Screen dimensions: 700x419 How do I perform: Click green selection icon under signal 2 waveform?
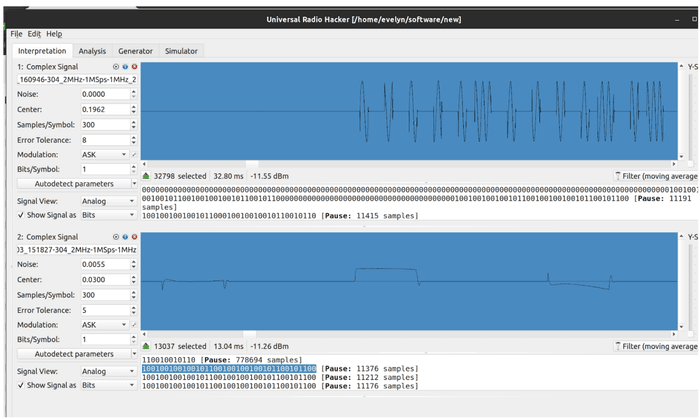click(x=147, y=346)
